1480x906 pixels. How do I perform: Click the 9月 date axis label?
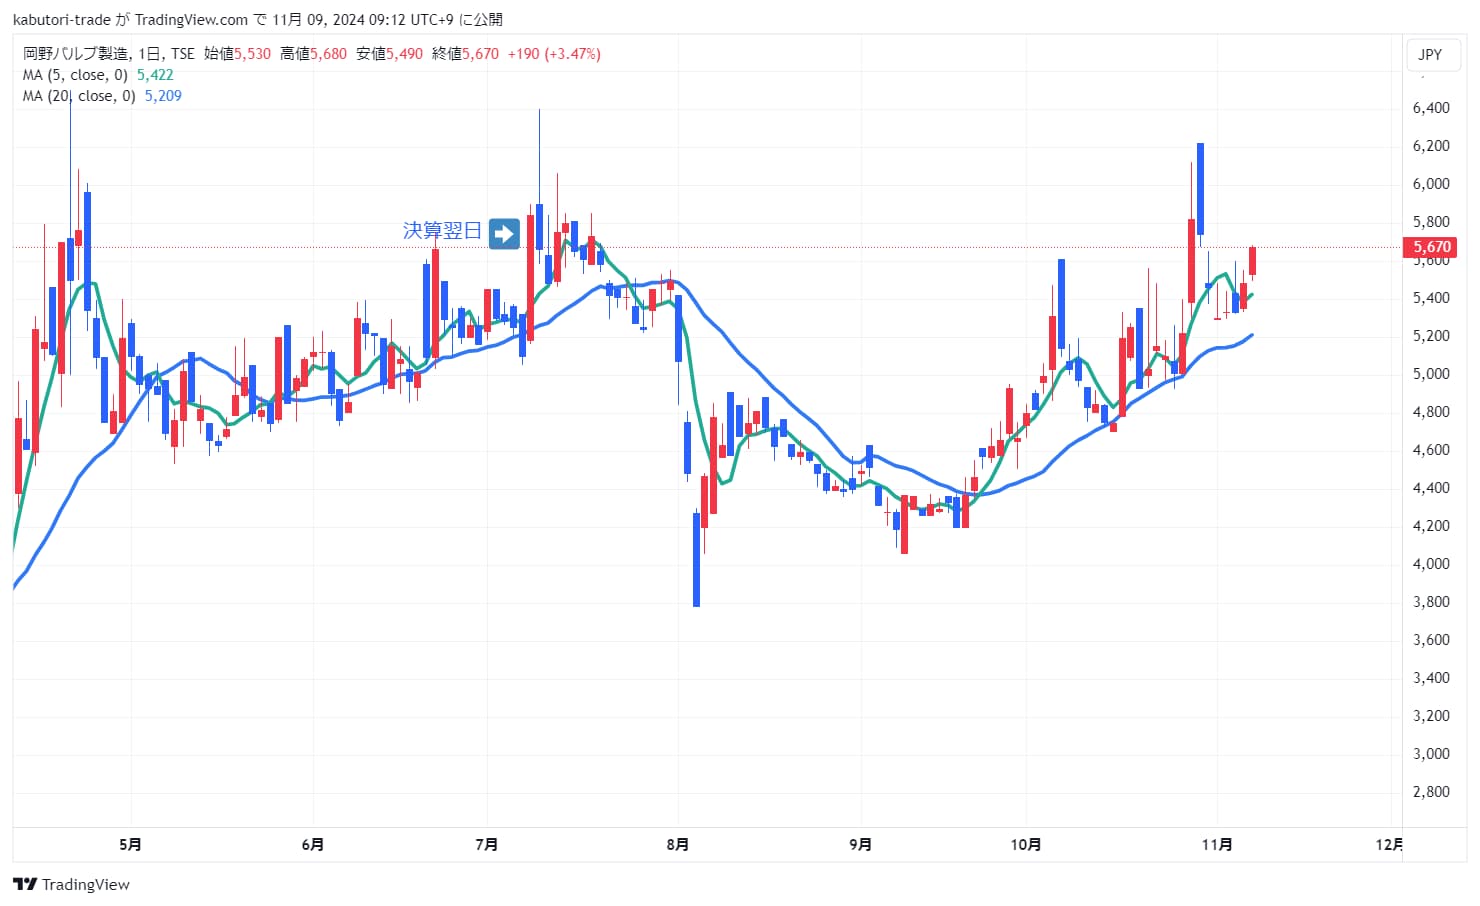[x=861, y=845]
